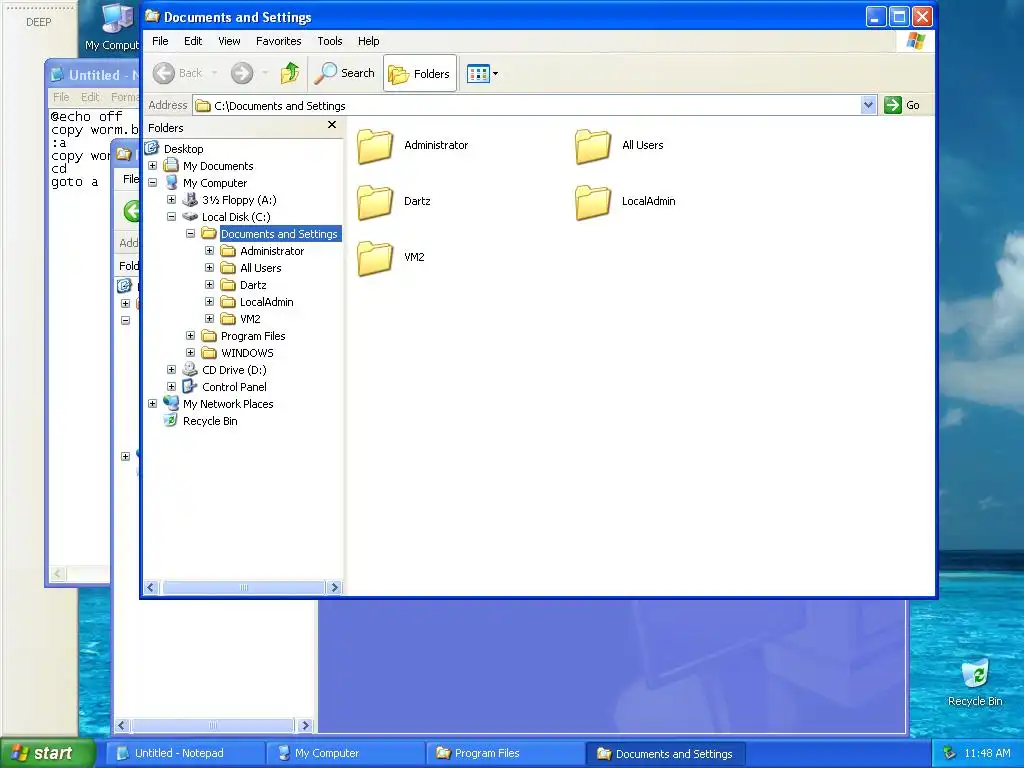The height and width of the screenshot is (768, 1024).
Task: Select the CD Drive (D:) icon
Action: pyautogui.click(x=190, y=370)
